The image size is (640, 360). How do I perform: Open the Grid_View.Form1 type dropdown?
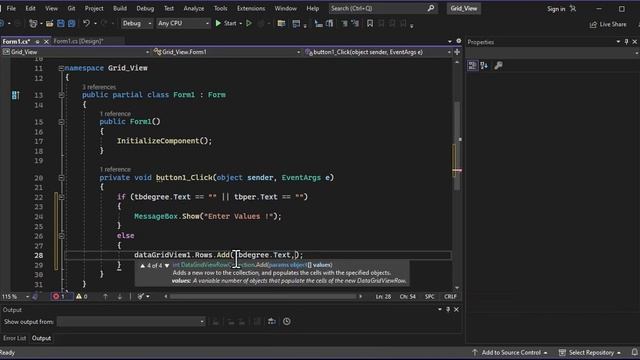click(227, 52)
